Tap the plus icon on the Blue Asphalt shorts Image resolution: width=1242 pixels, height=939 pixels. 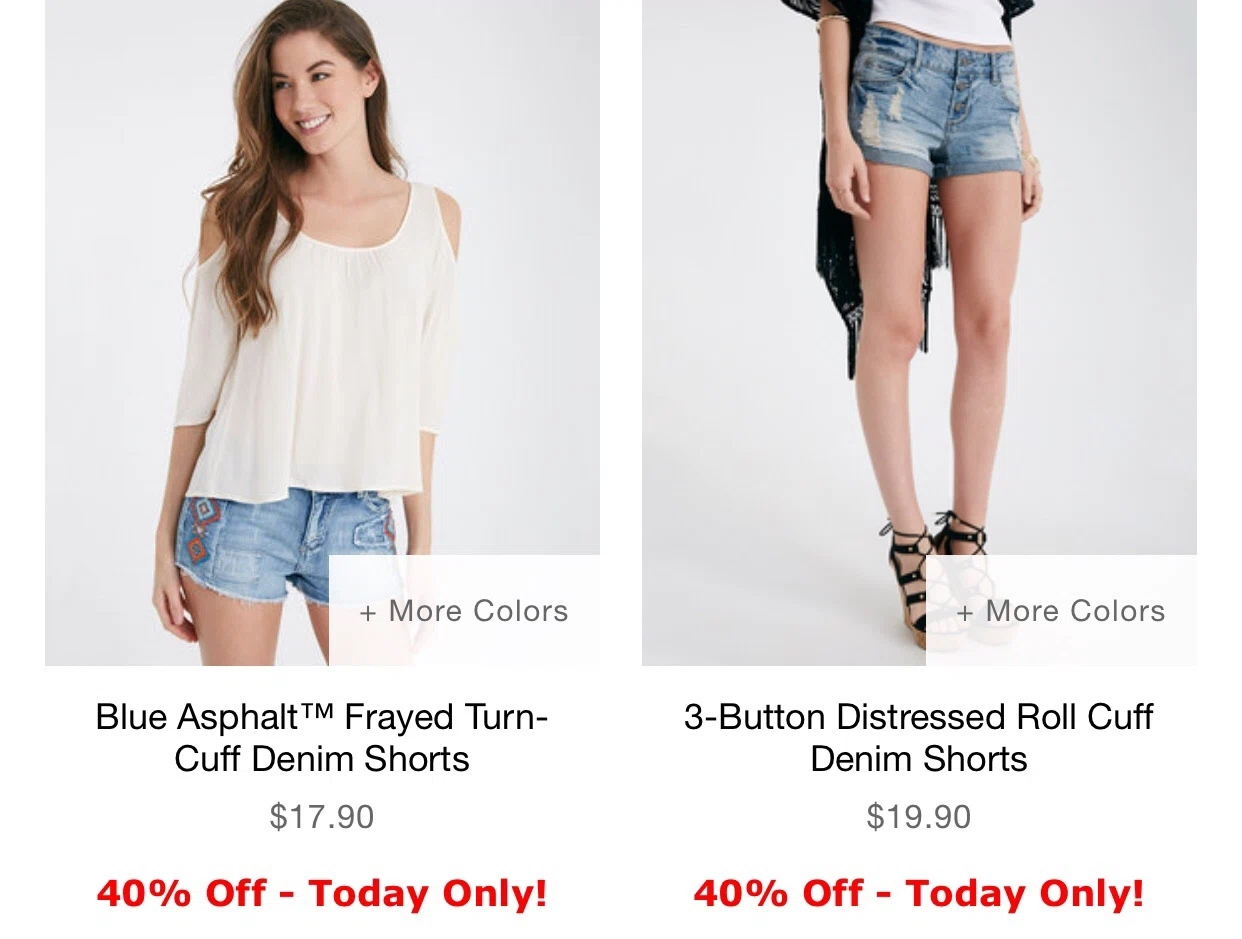(368, 612)
